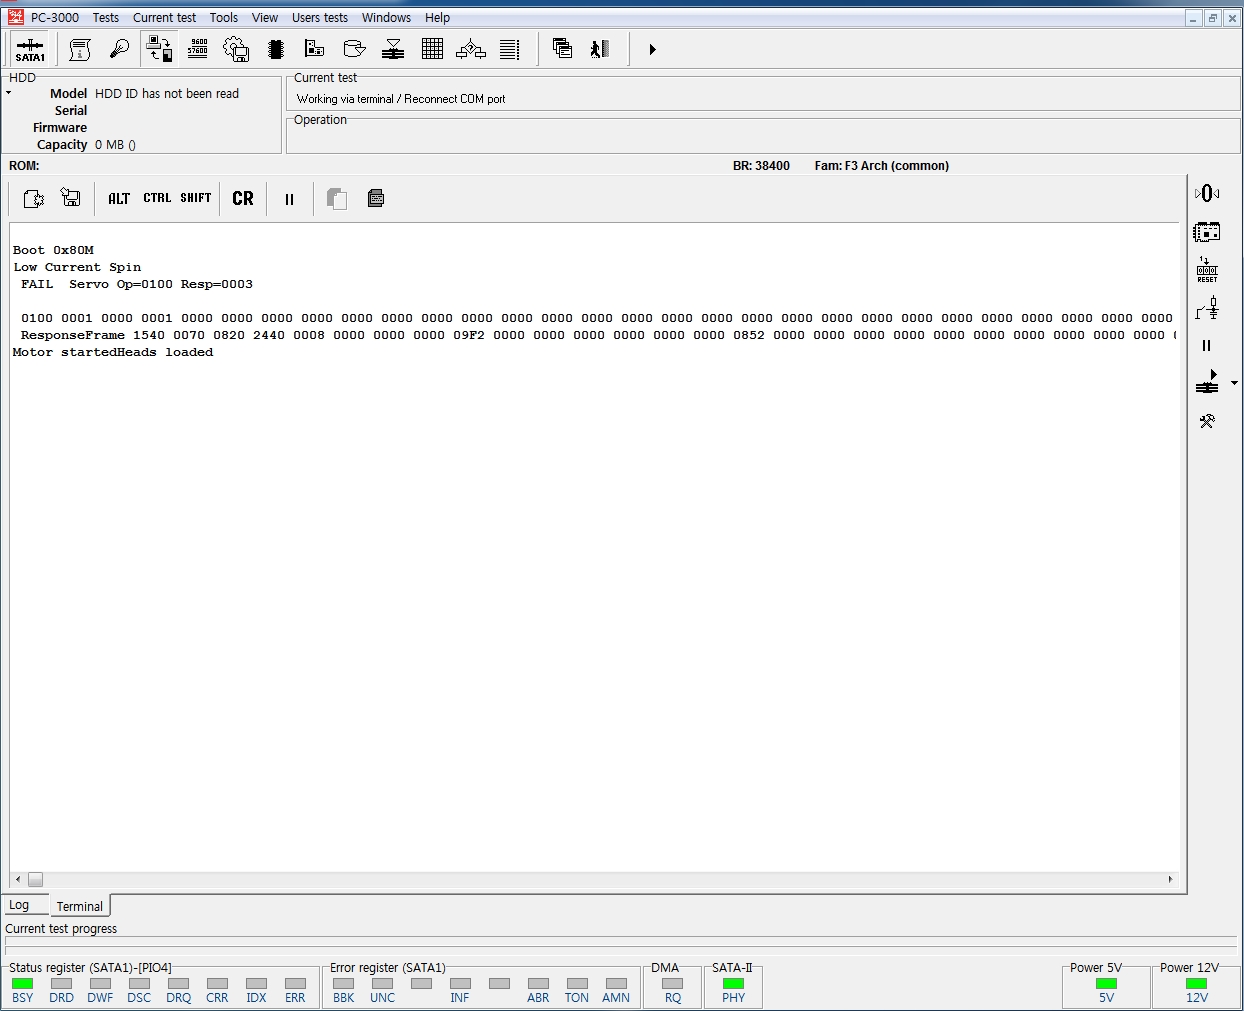Click the flowchart question mark icon
This screenshot has height=1011, width=1244.
[x=471, y=49]
